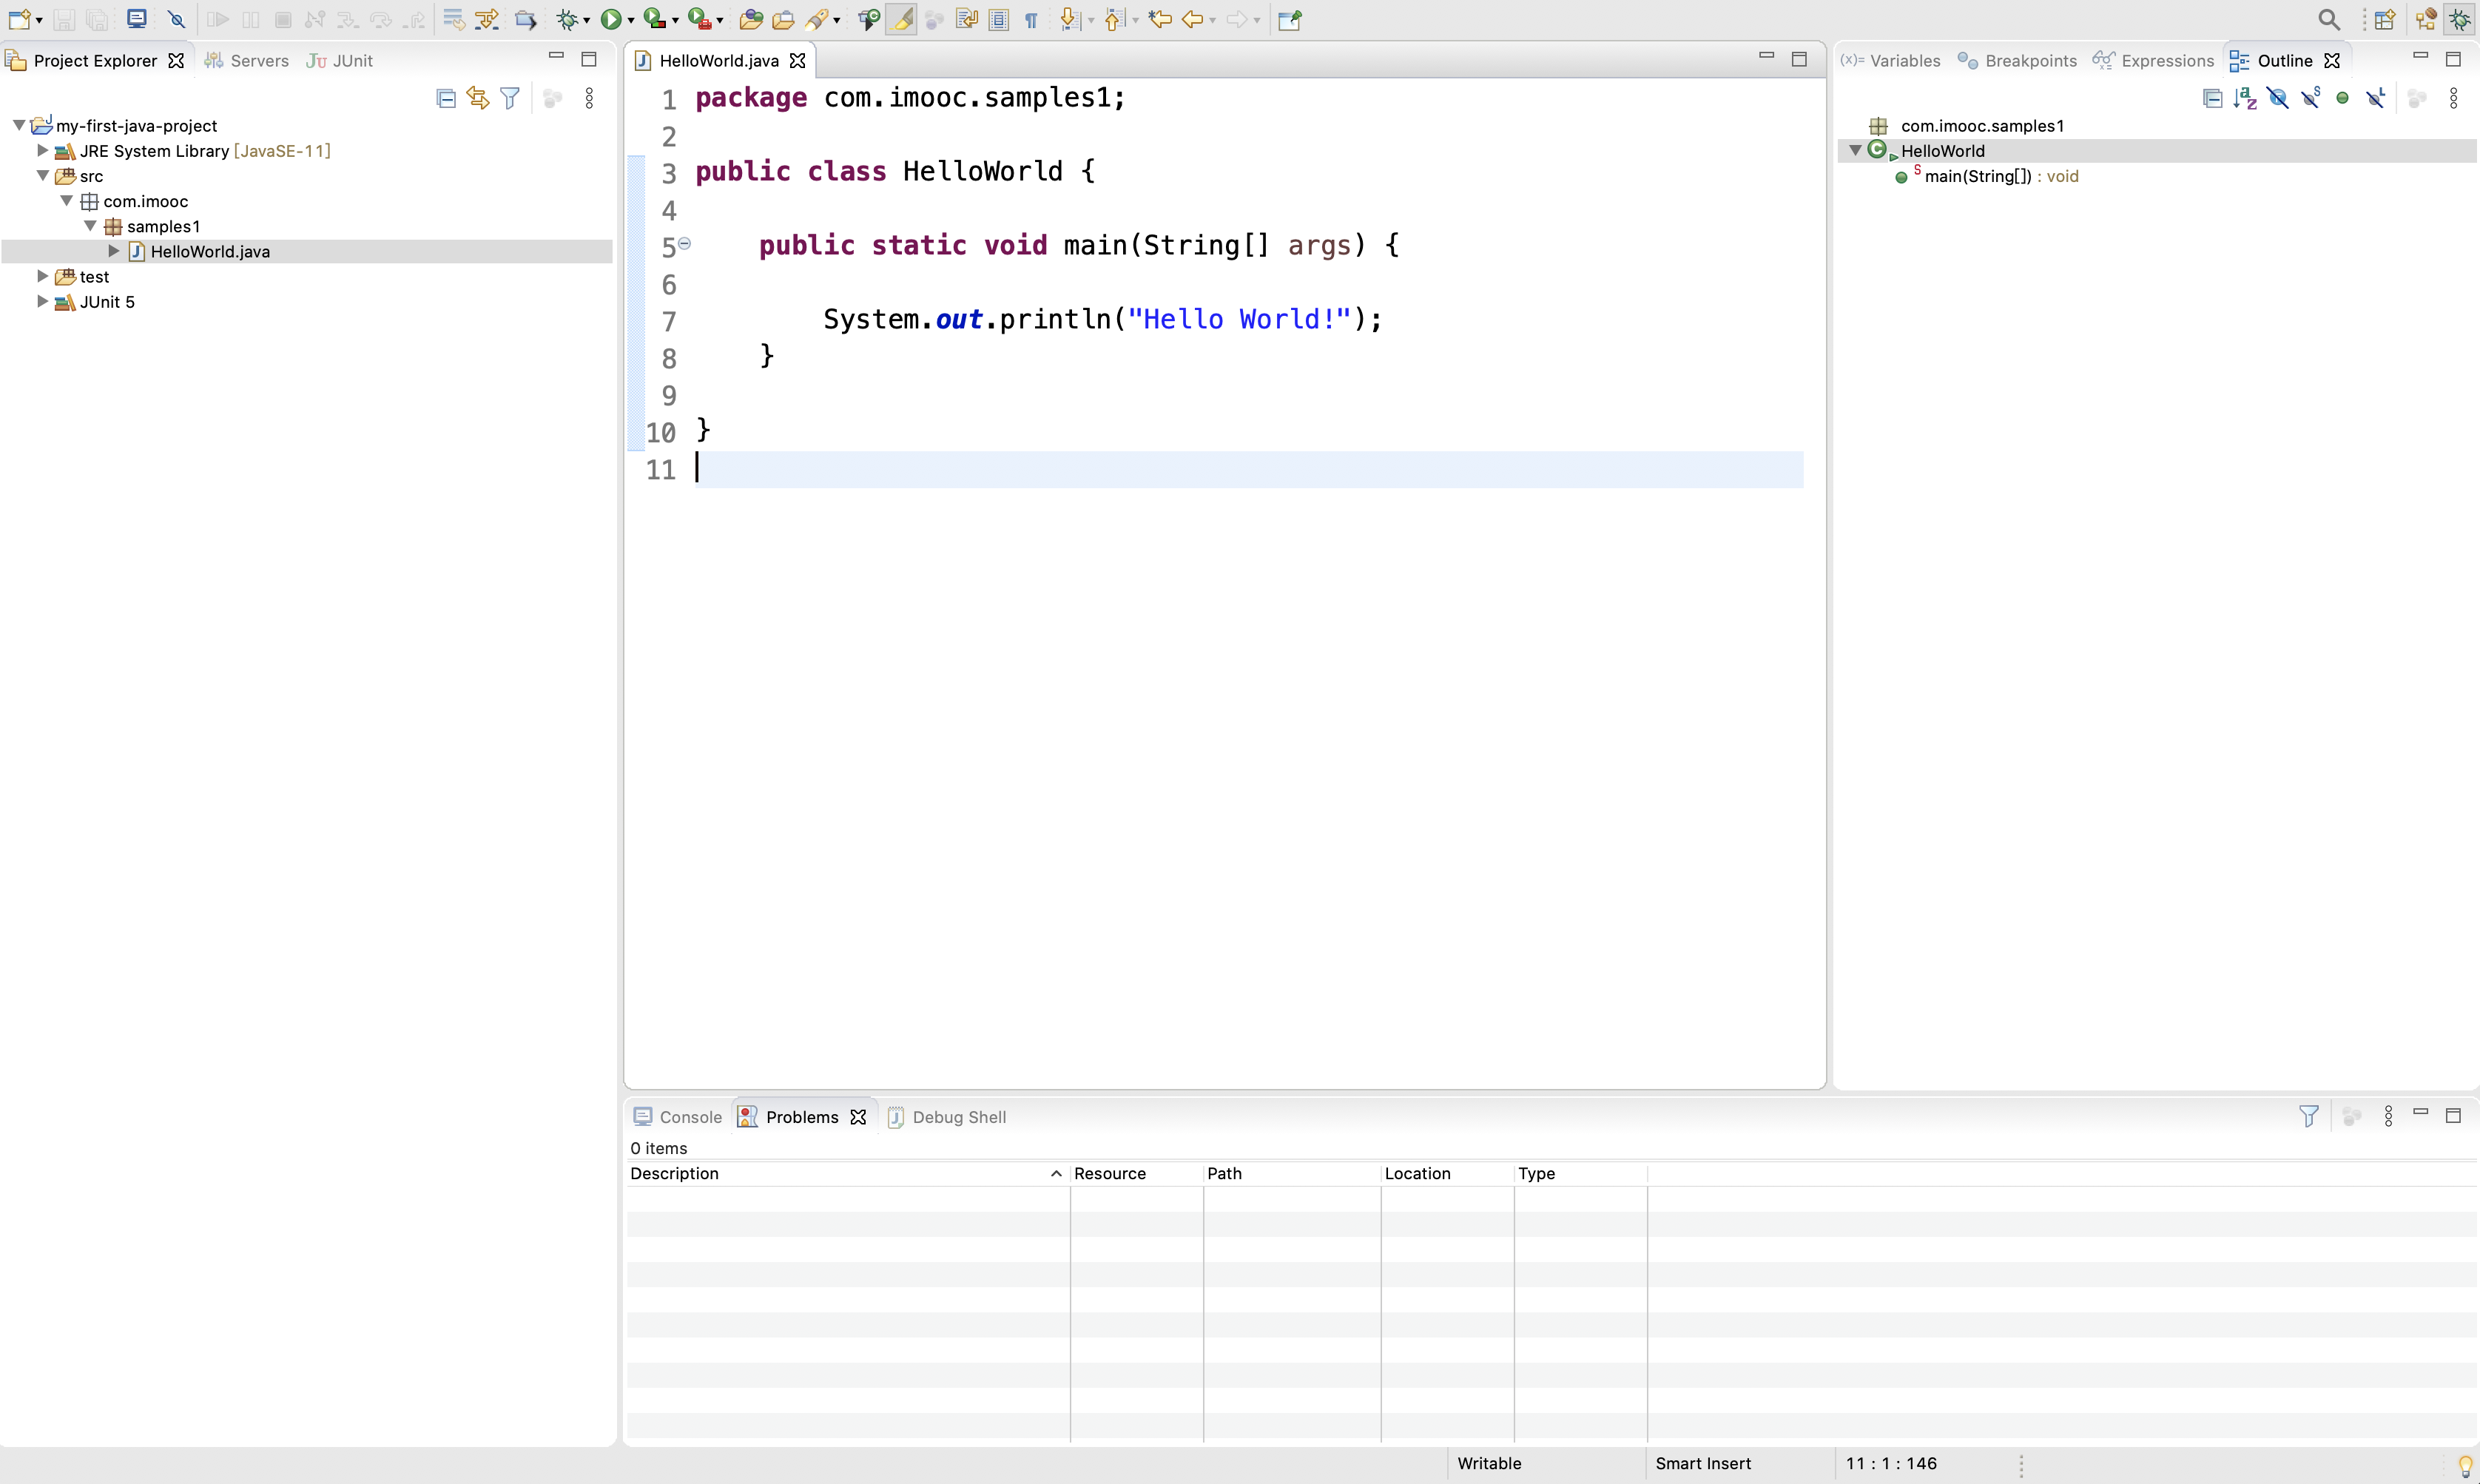The height and width of the screenshot is (1484, 2480).
Task: Expand HelloWorld.java tree node
Action: tap(114, 250)
